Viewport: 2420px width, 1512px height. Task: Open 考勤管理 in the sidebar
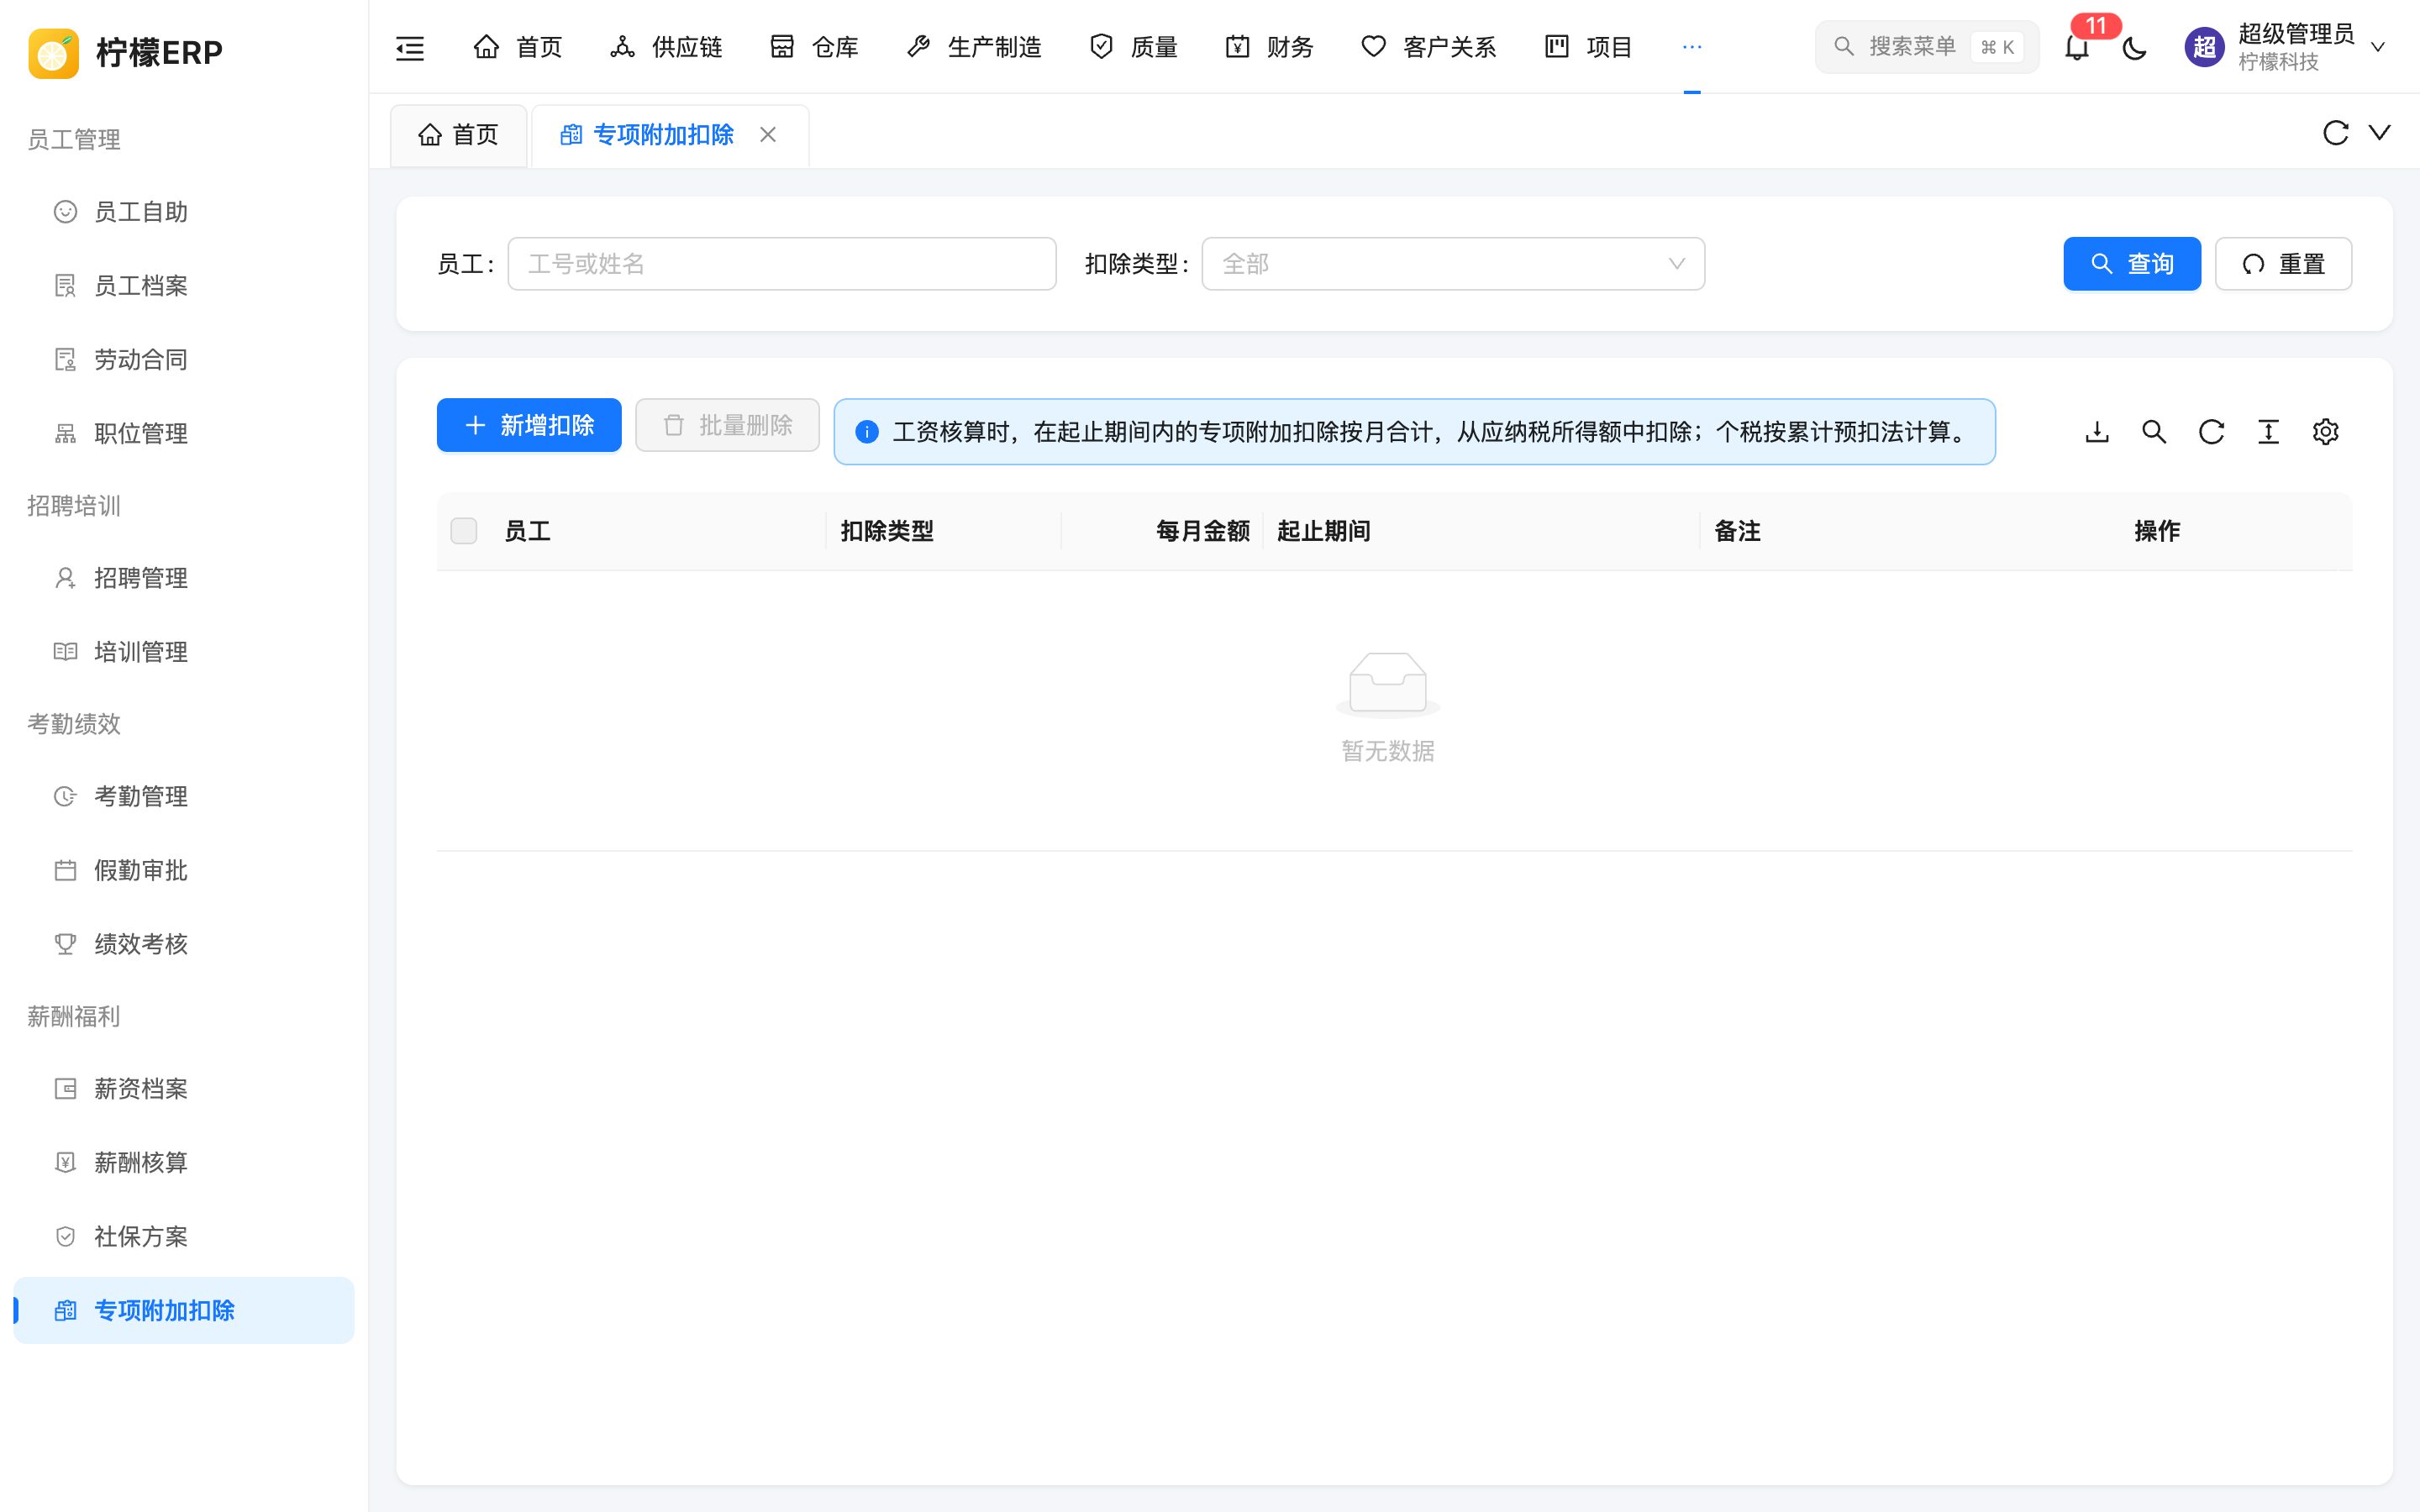[184, 796]
